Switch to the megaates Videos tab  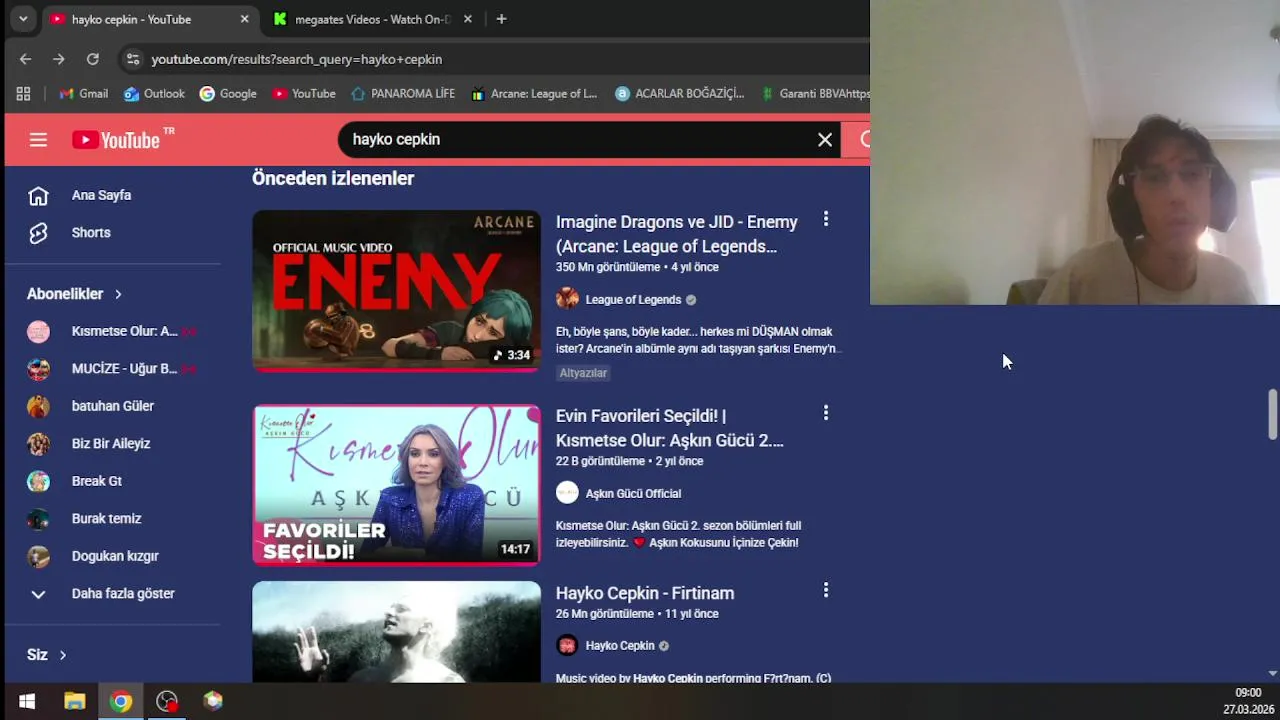[370, 19]
